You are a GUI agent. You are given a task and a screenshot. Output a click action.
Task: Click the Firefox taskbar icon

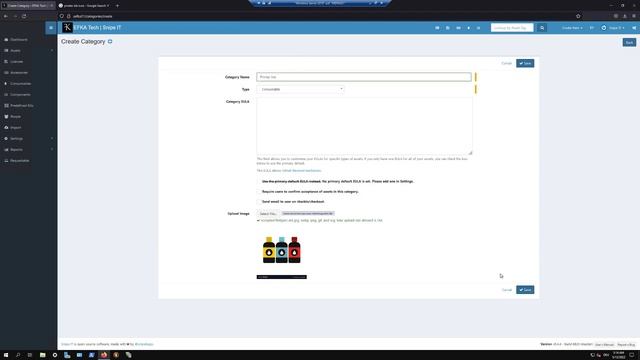(x=104, y=355)
